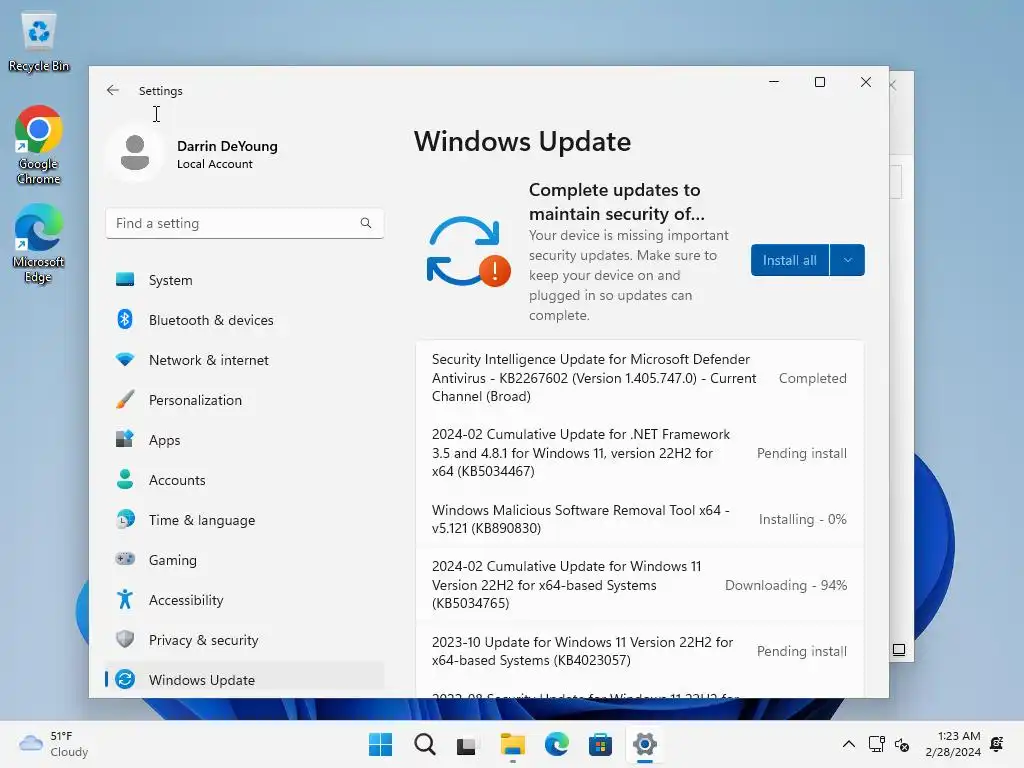Show hidden tray icons chevron
The width and height of the screenshot is (1024, 768).
point(848,744)
